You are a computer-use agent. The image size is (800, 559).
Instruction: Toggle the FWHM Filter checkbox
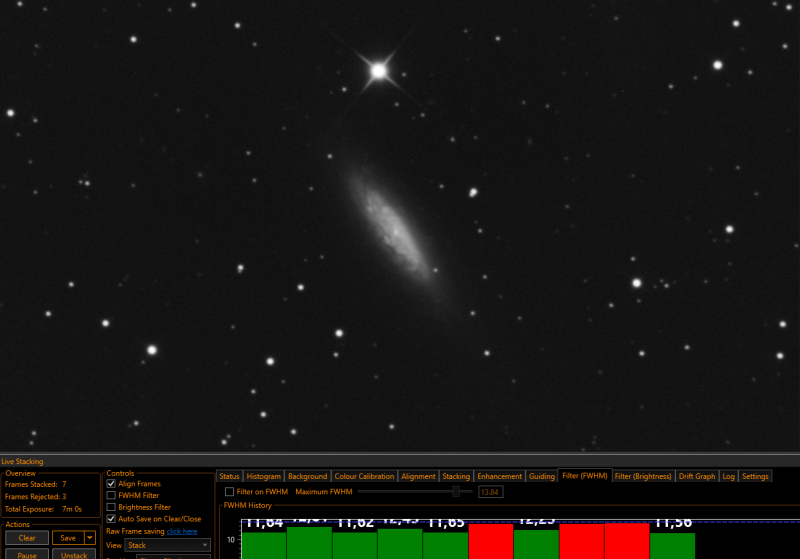point(111,495)
